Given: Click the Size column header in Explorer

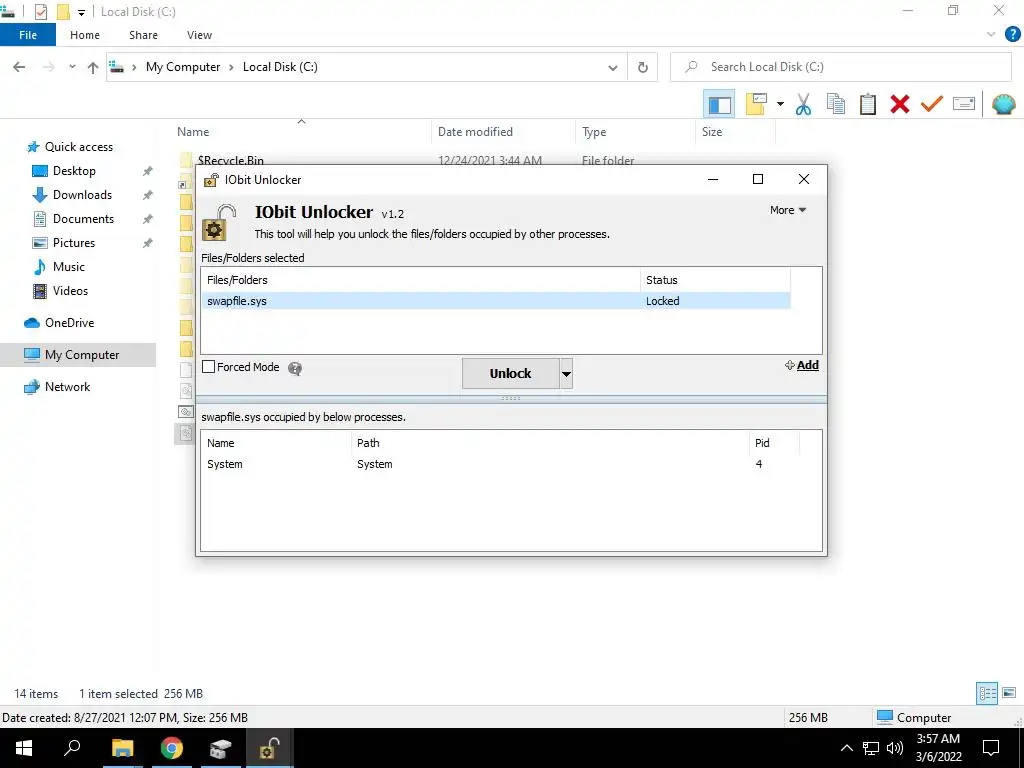Looking at the screenshot, I should click(735, 132).
